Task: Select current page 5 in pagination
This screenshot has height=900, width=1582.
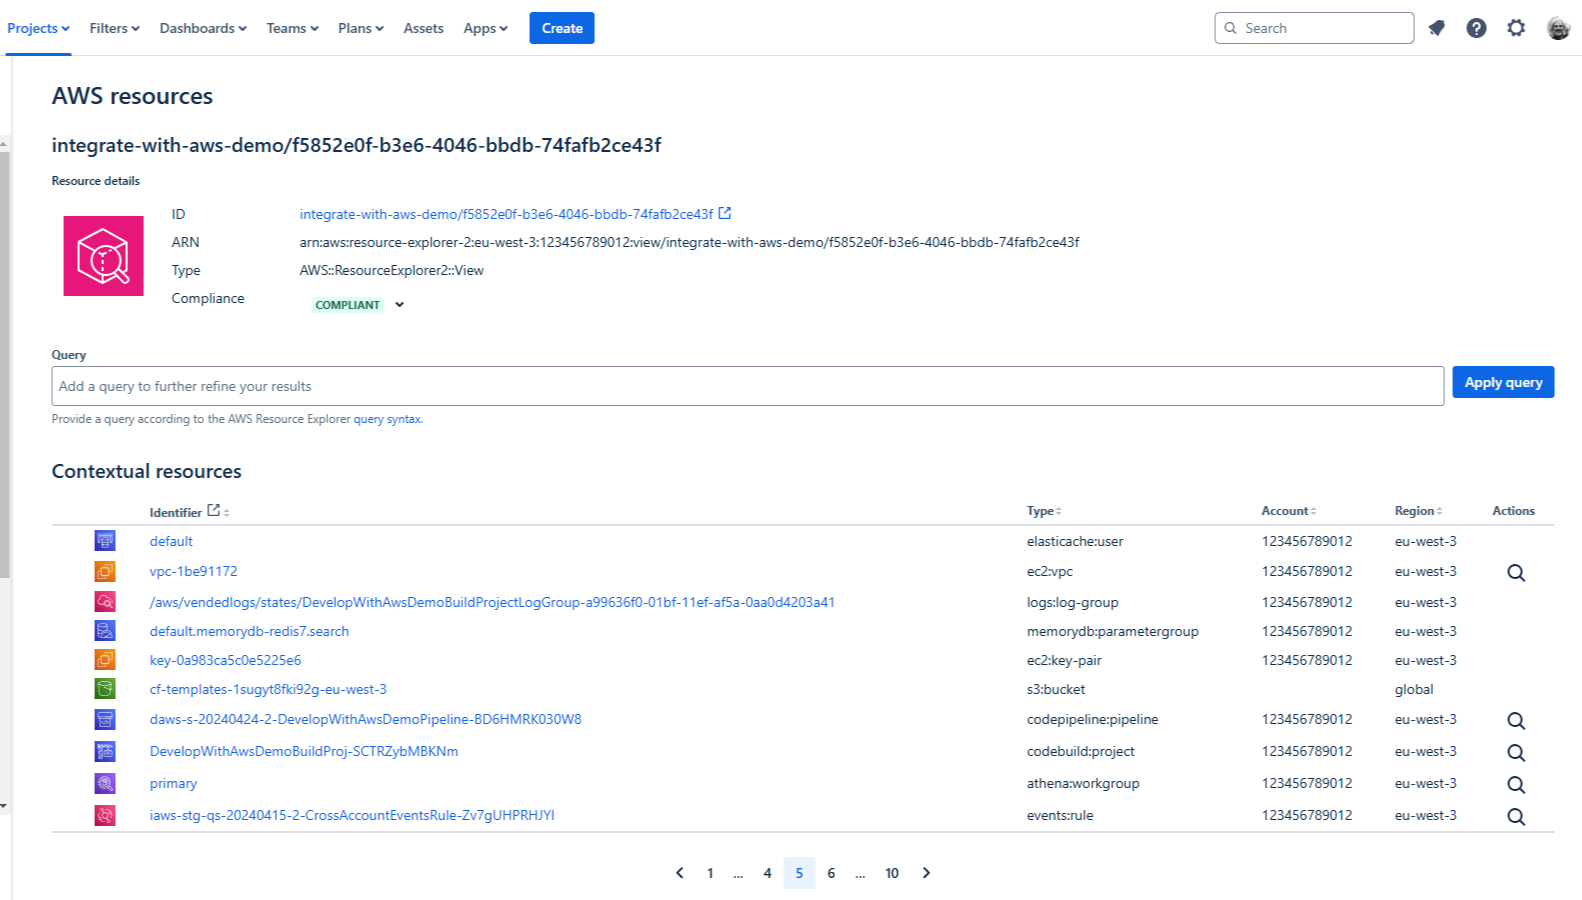Action: click(799, 873)
